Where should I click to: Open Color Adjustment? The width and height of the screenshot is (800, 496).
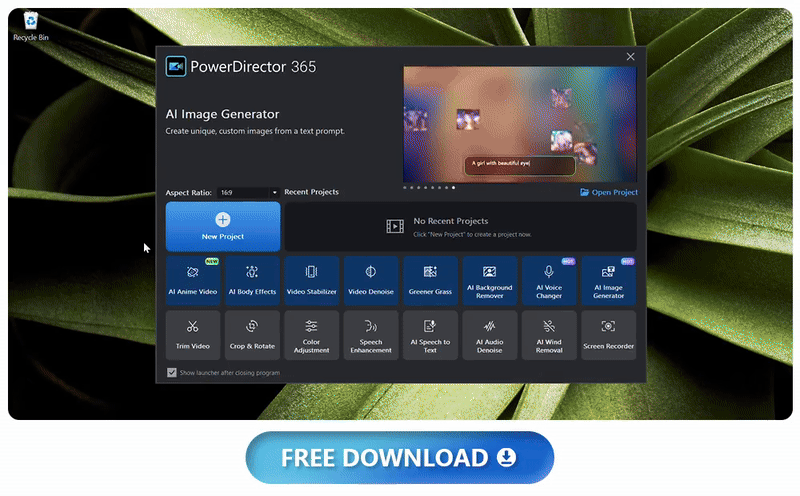[312, 335]
